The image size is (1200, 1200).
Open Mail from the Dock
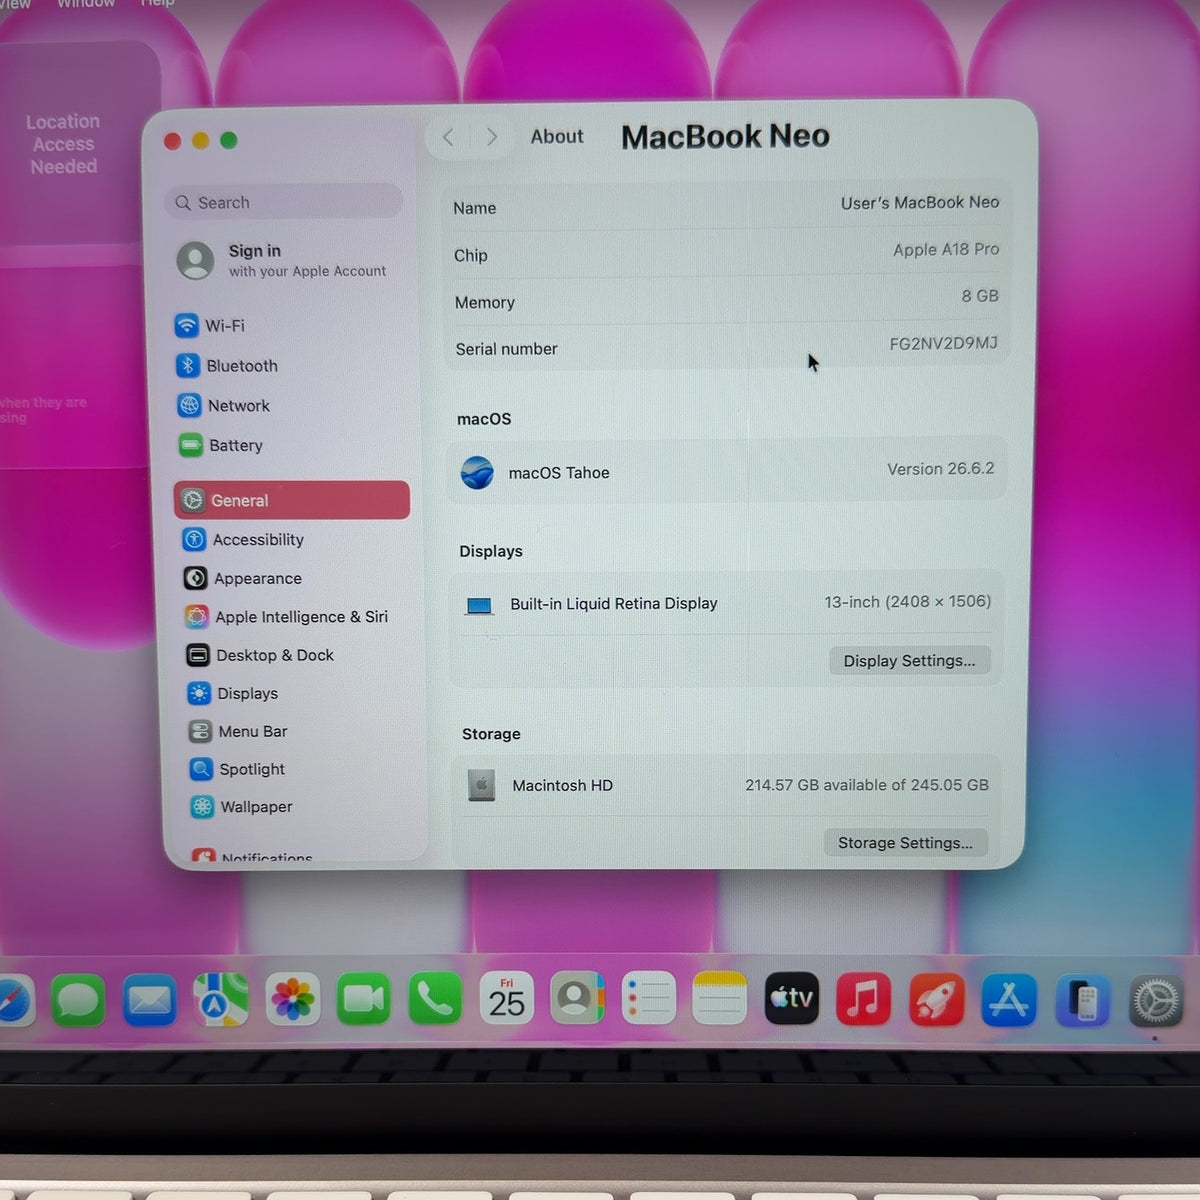tap(150, 999)
